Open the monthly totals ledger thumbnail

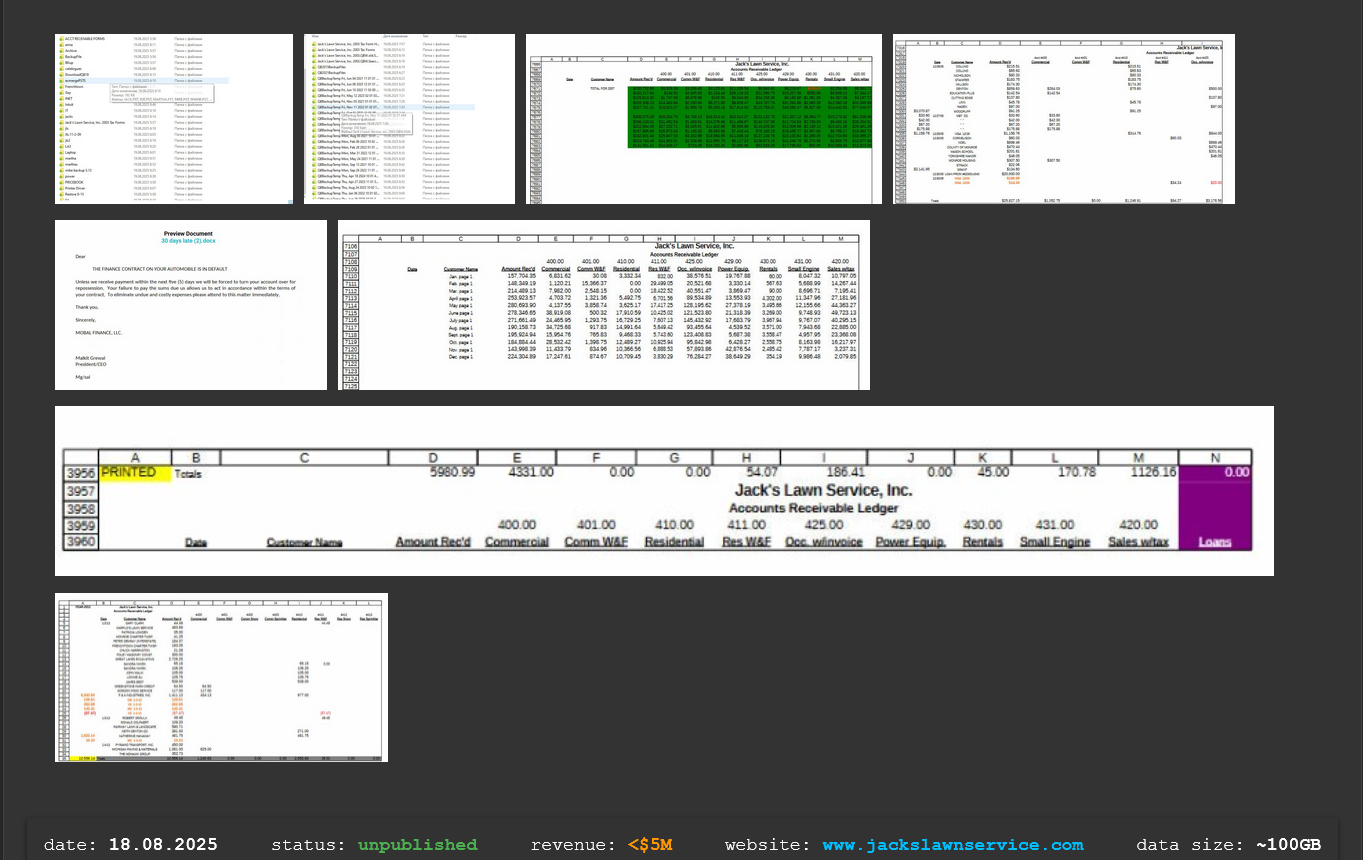604,305
